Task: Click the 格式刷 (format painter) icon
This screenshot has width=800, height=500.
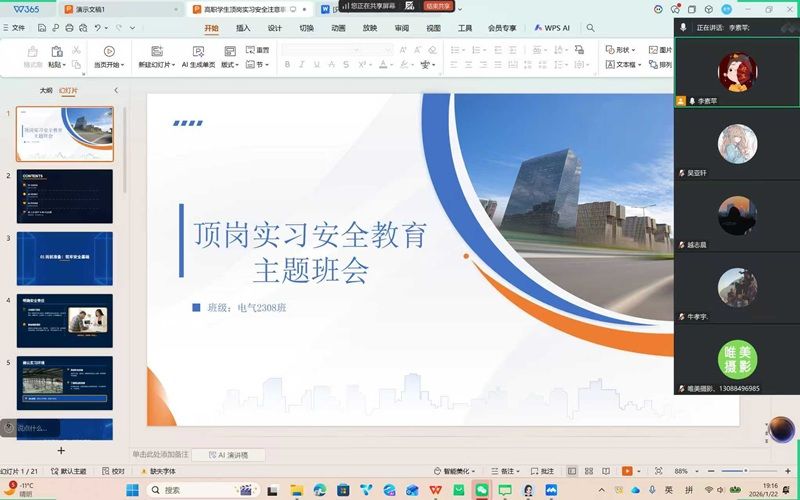Action: tap(32, 51)
